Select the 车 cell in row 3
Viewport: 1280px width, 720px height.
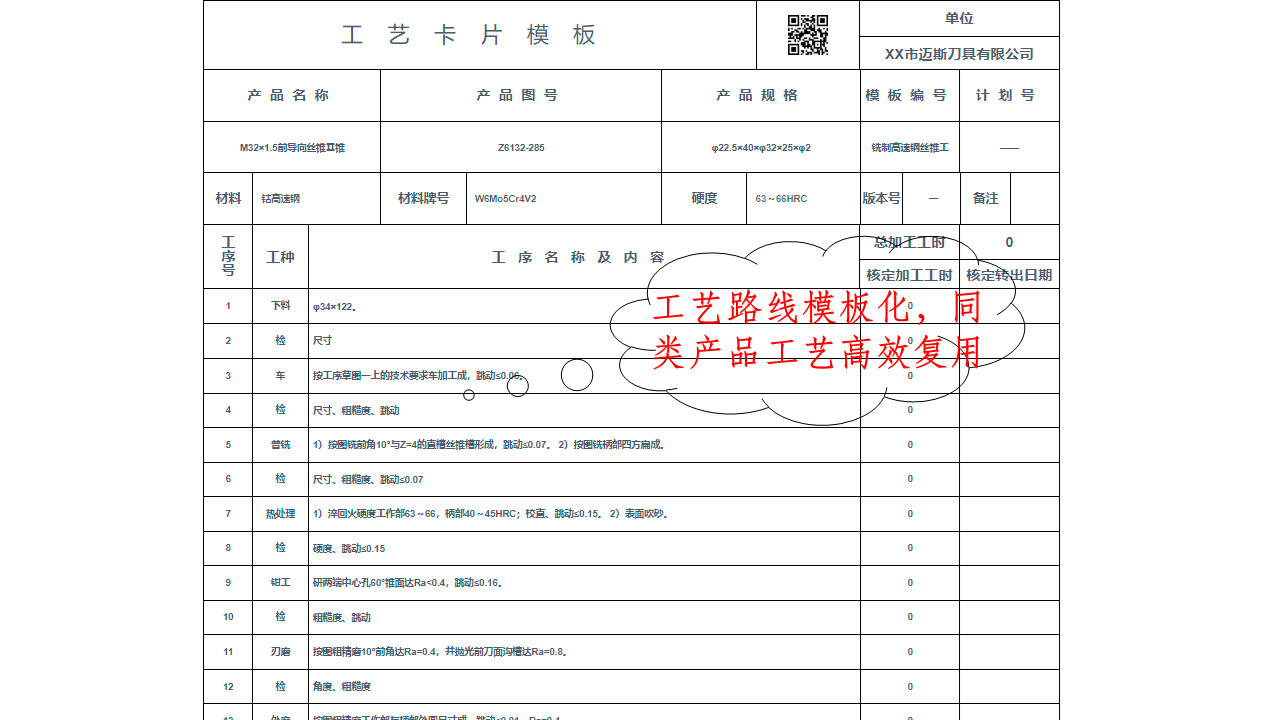pos(280,376)
